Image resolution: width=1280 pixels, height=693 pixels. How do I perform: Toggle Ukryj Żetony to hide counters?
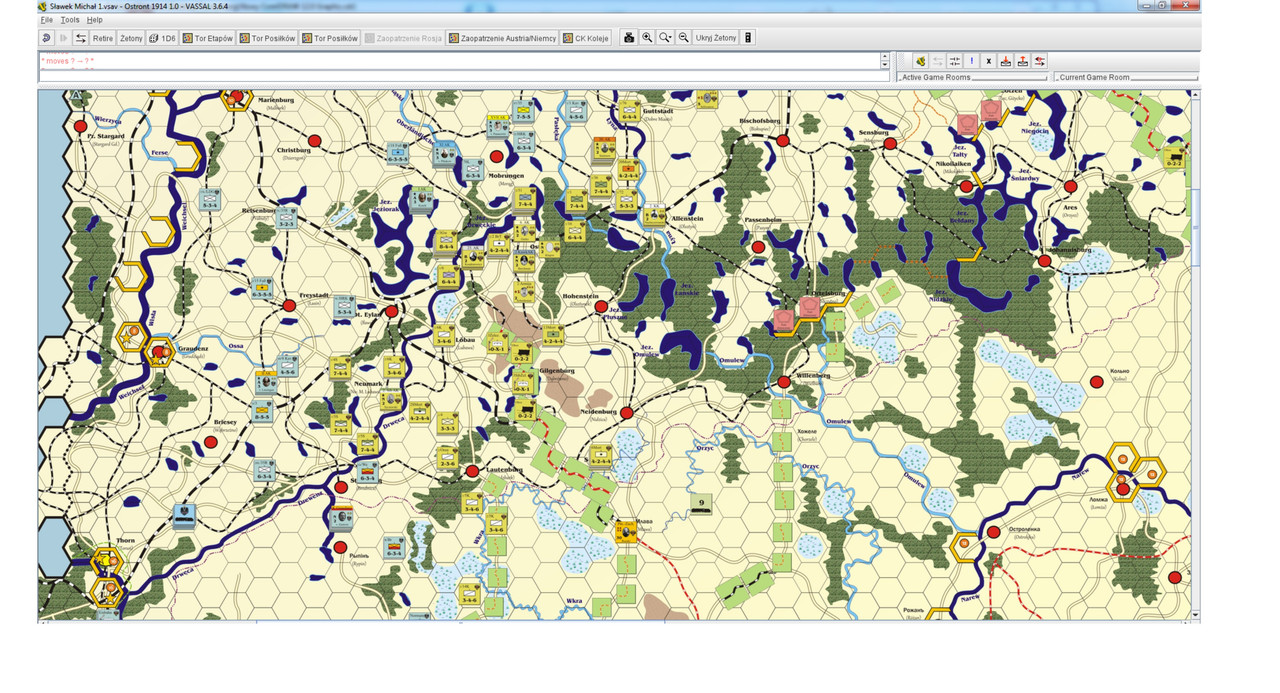coord(716,38)
